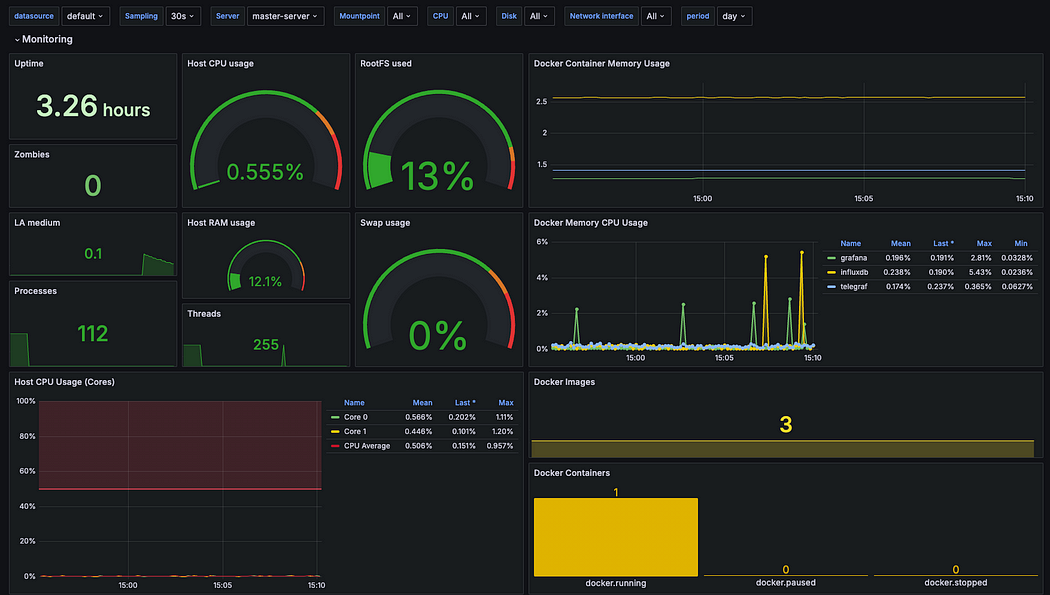
Task: Open the Sampling 30s dropdown
Action: 182,16
